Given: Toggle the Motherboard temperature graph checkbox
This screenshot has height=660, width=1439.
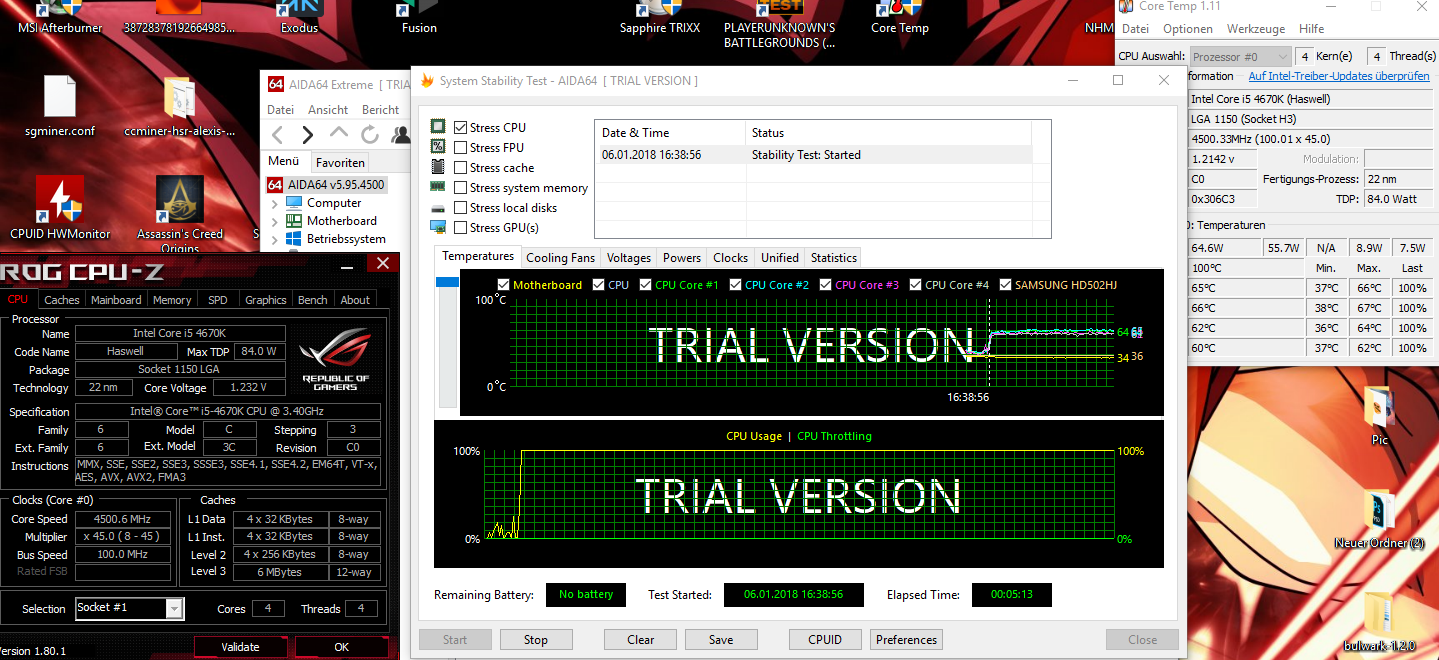Looking at the screenshot, I should pyautogui.click(x=503, y=285).
